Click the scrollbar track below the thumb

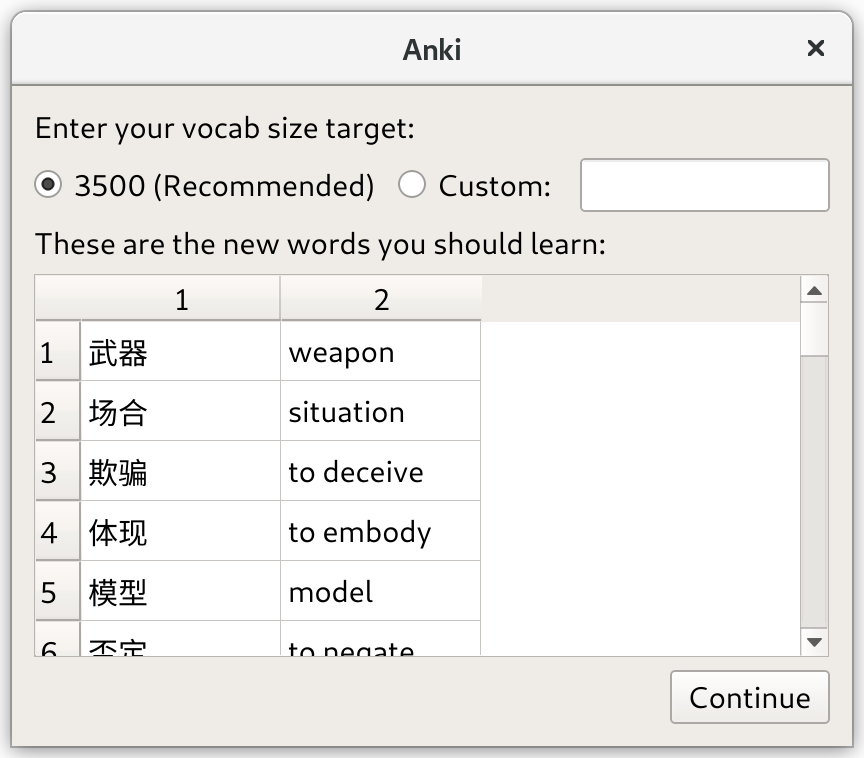coord(814,492)
